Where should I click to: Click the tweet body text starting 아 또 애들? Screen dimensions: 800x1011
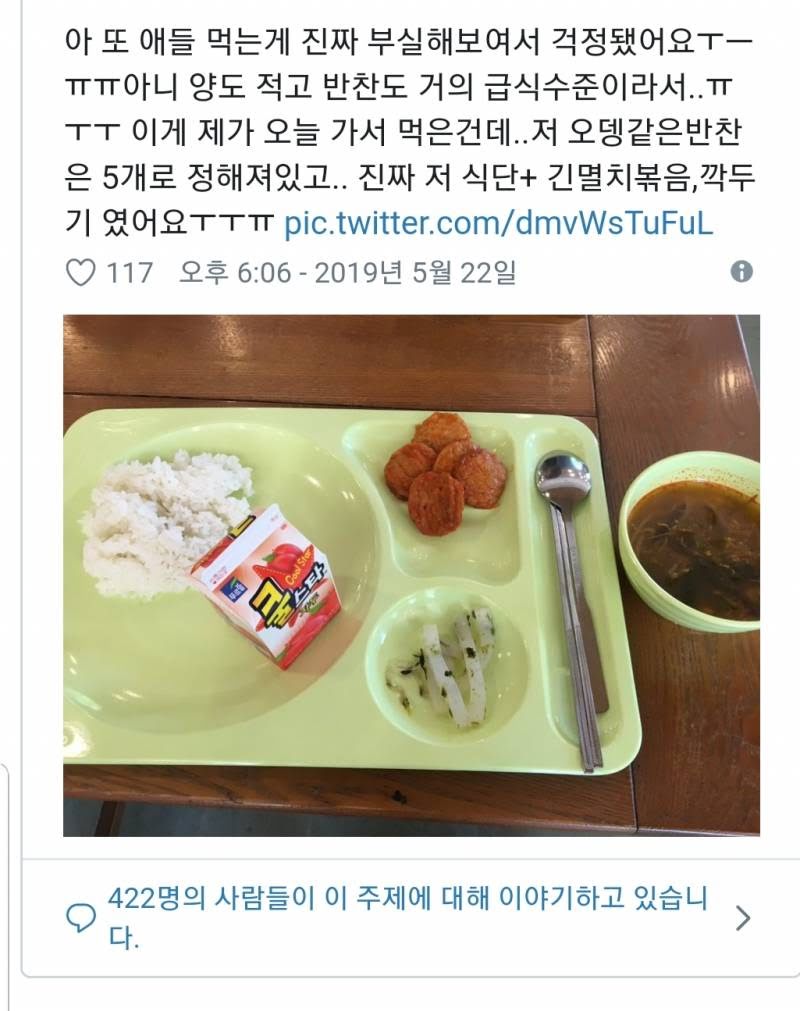(x=409, y=132)
